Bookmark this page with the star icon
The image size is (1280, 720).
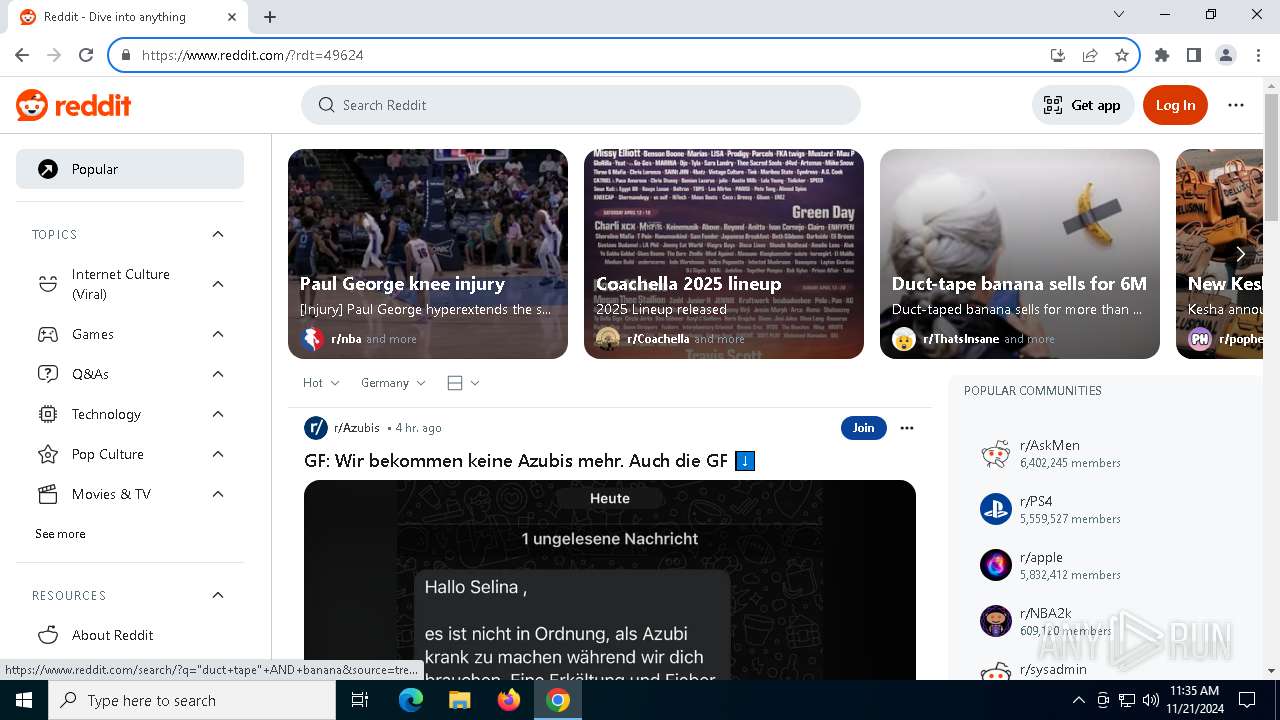coord(1122,55)
